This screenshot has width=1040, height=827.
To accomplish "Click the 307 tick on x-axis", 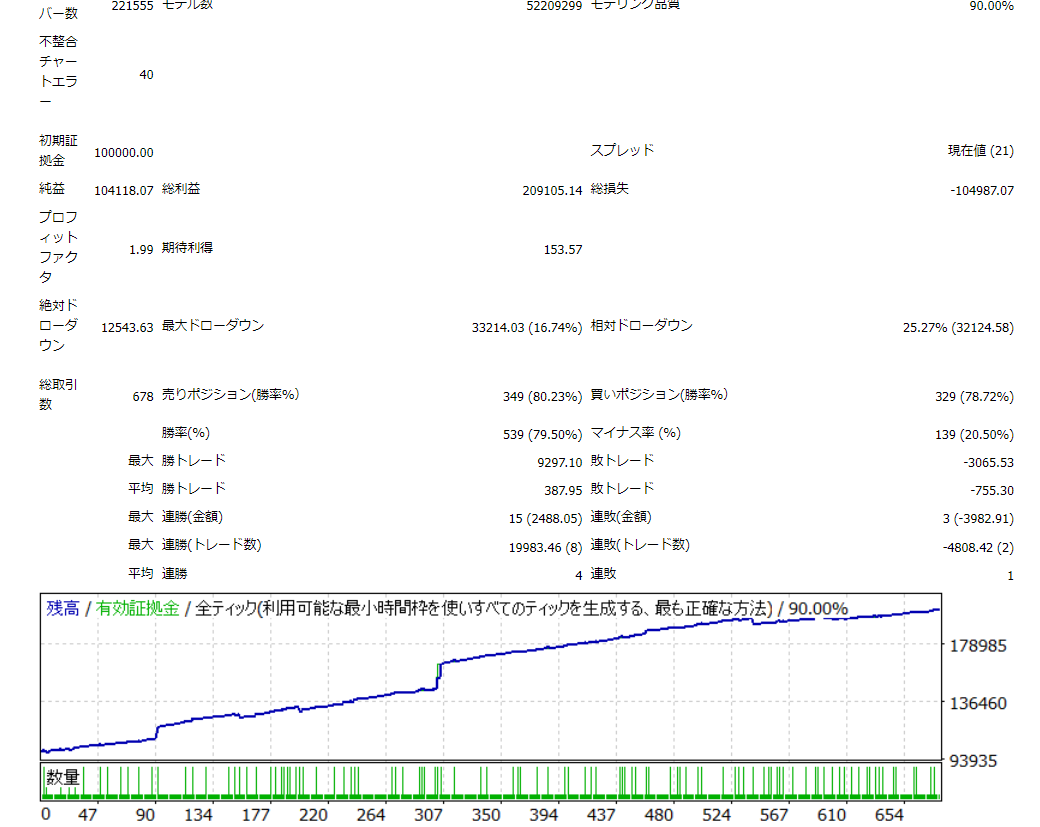I will click(428, 814).
